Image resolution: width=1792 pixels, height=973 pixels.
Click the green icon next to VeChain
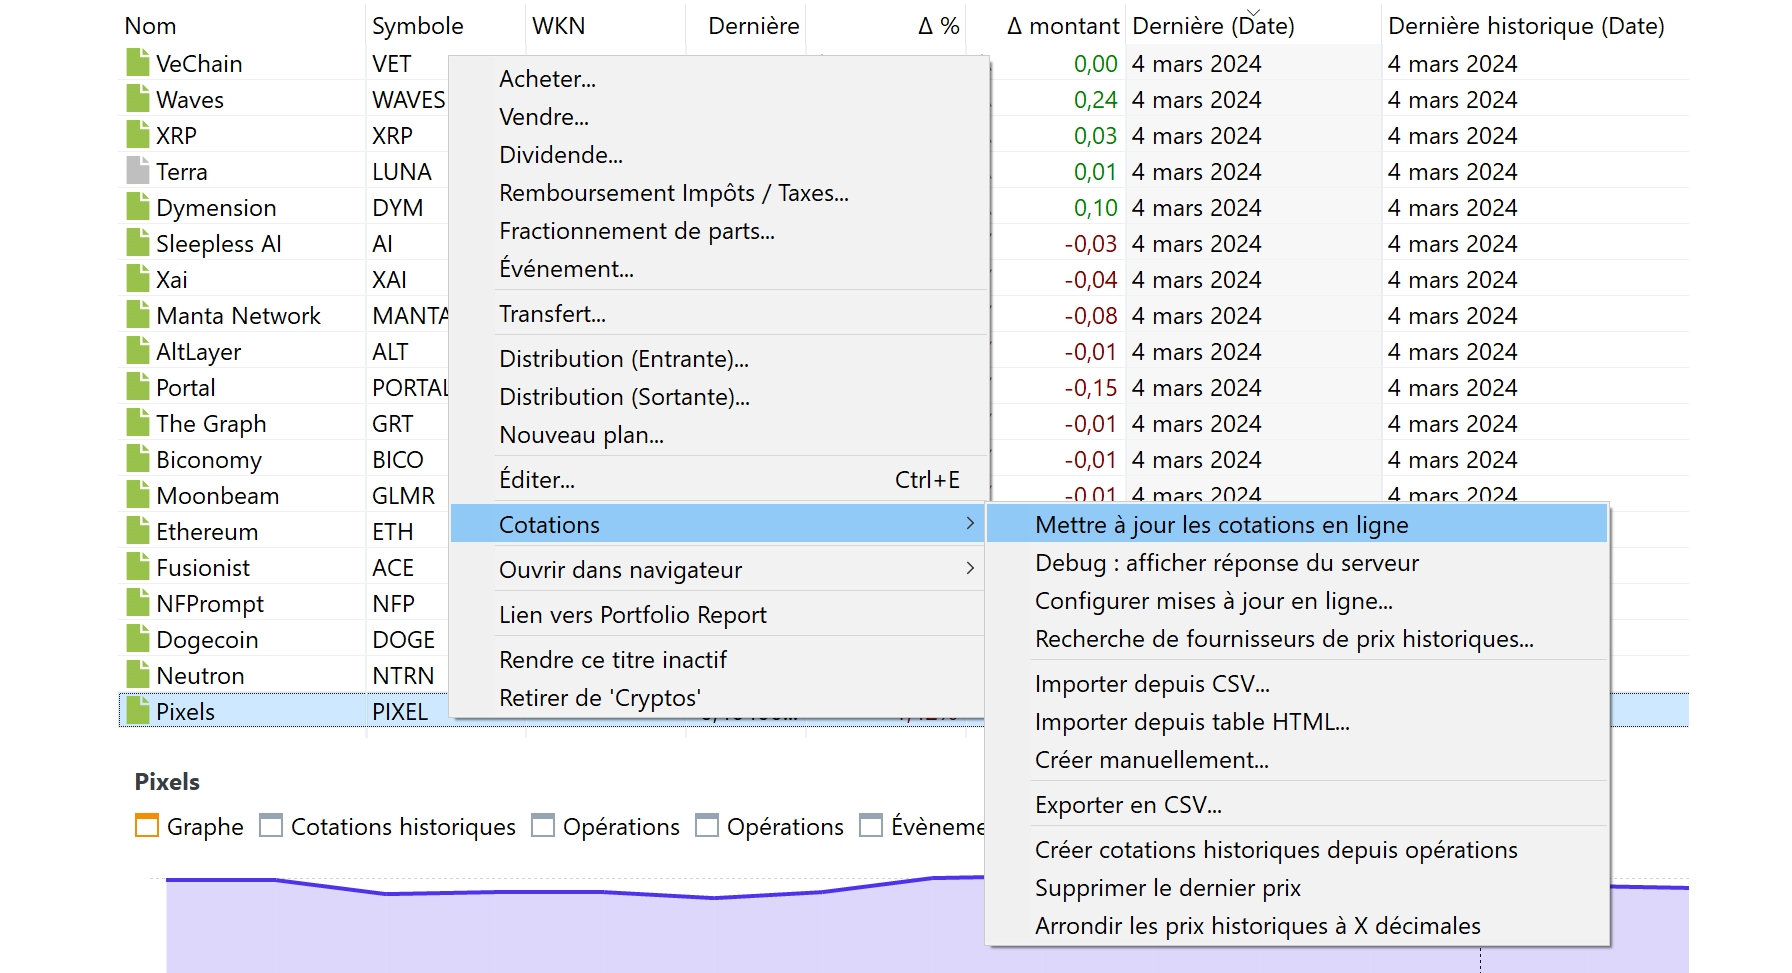click(138, 64)
